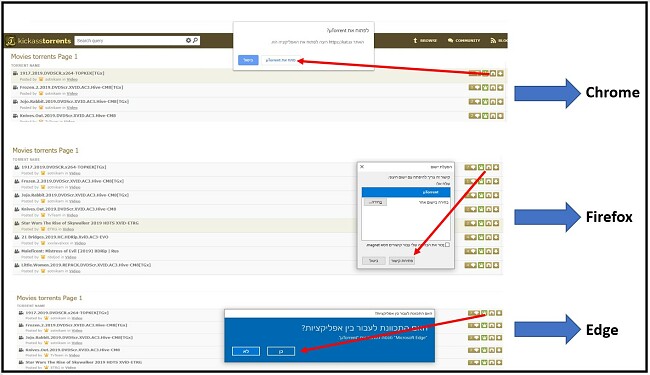Click magnet icon for Jojo.Rabbit in Chrome panel
The image size is (650, 375).
(493, 102)
